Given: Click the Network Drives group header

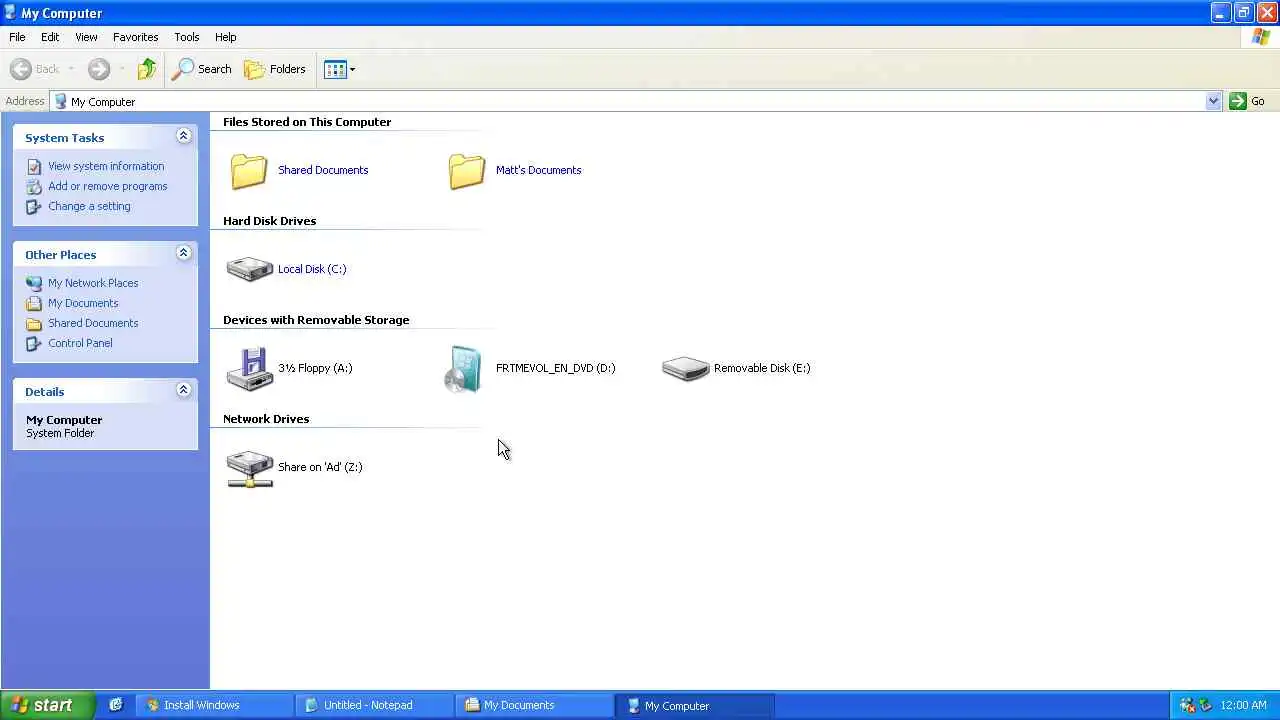Looking at the screenshot, I should point(266,419).
